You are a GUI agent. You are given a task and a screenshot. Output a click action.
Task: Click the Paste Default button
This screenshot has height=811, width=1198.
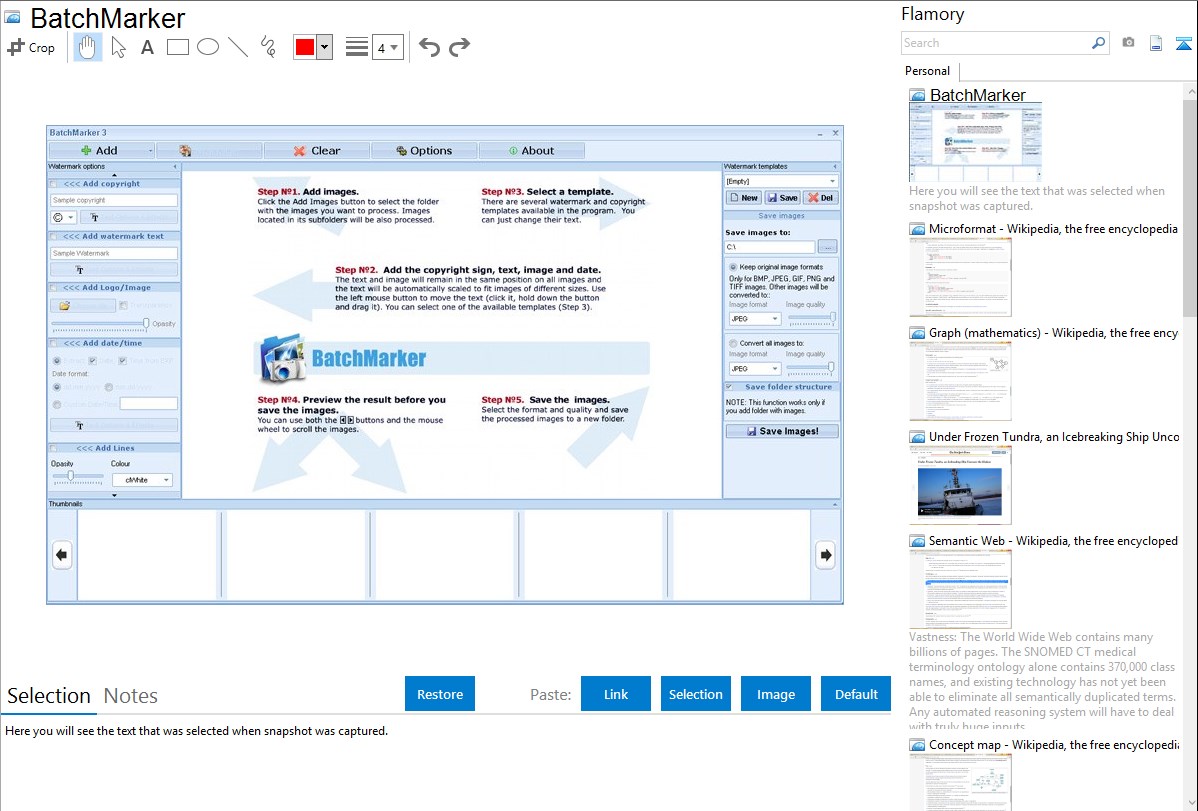point(856,693)
